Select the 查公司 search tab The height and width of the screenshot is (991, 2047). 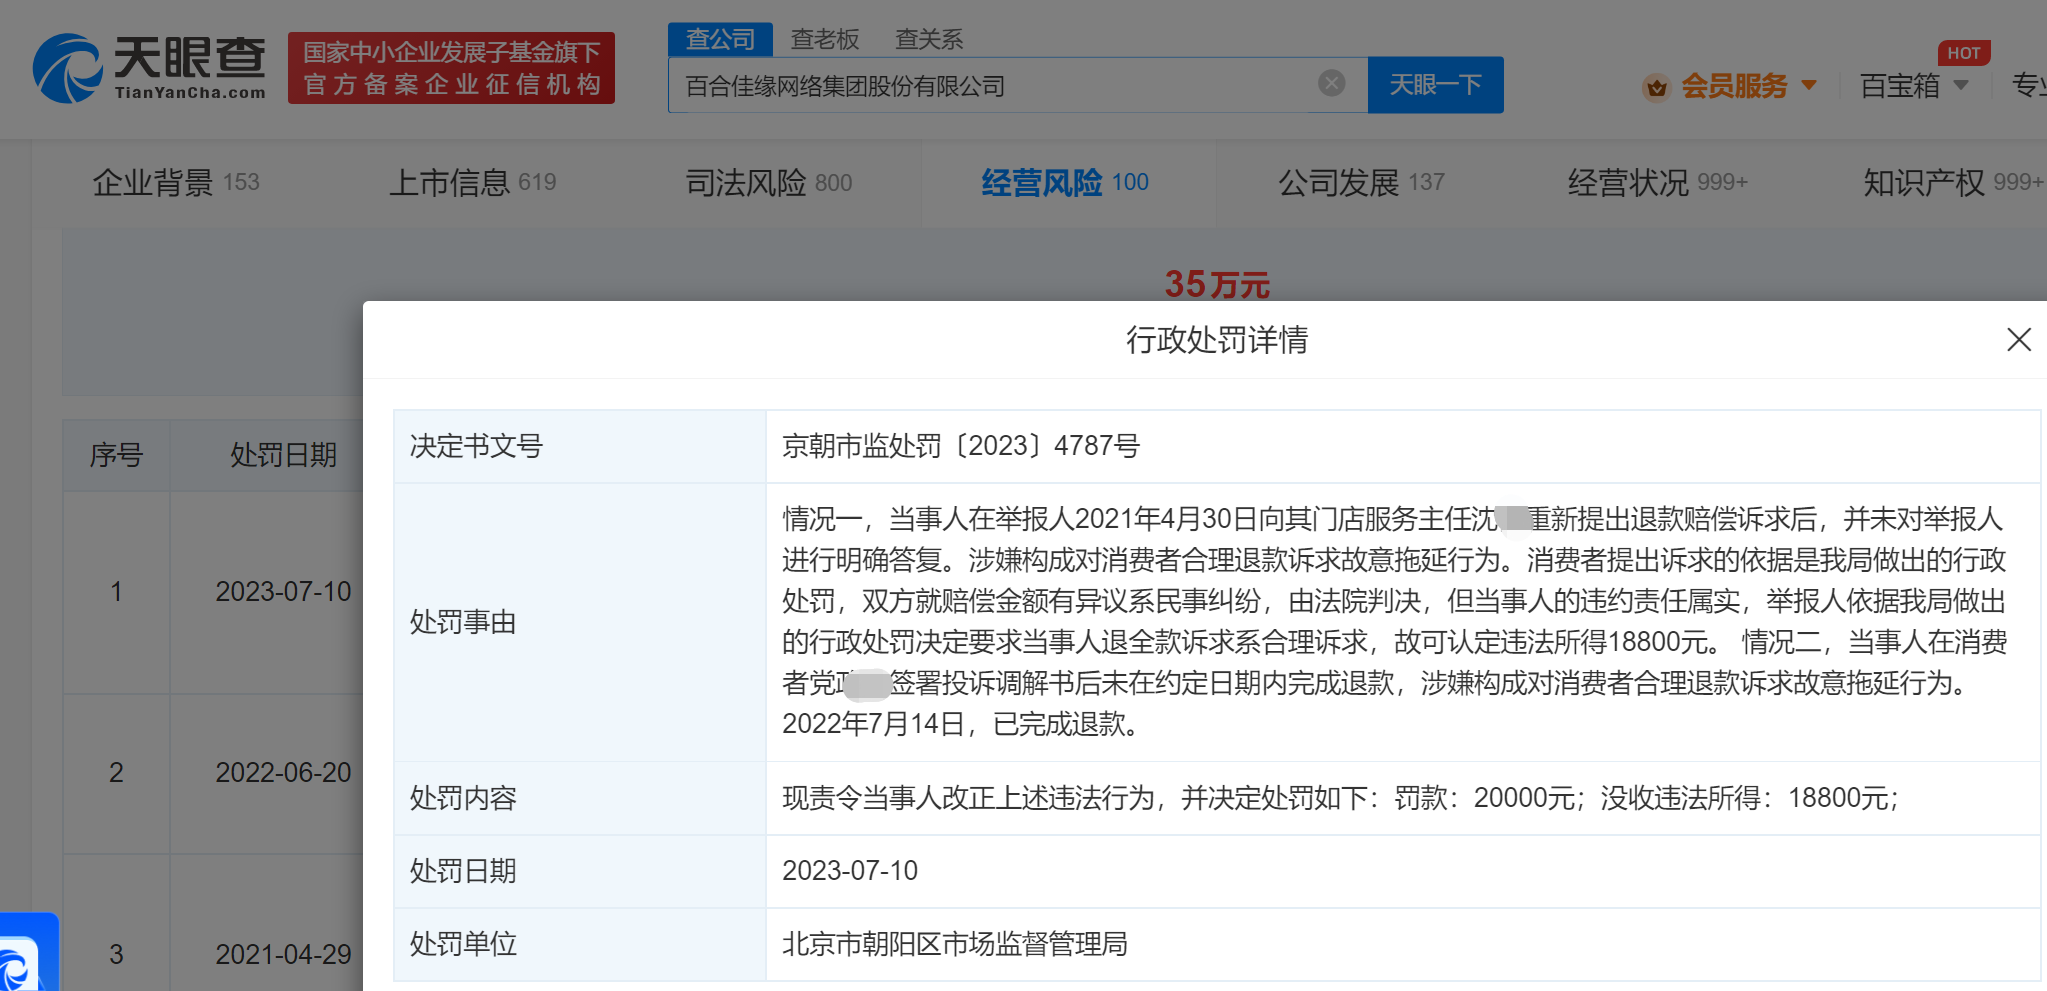coord(720,39)
